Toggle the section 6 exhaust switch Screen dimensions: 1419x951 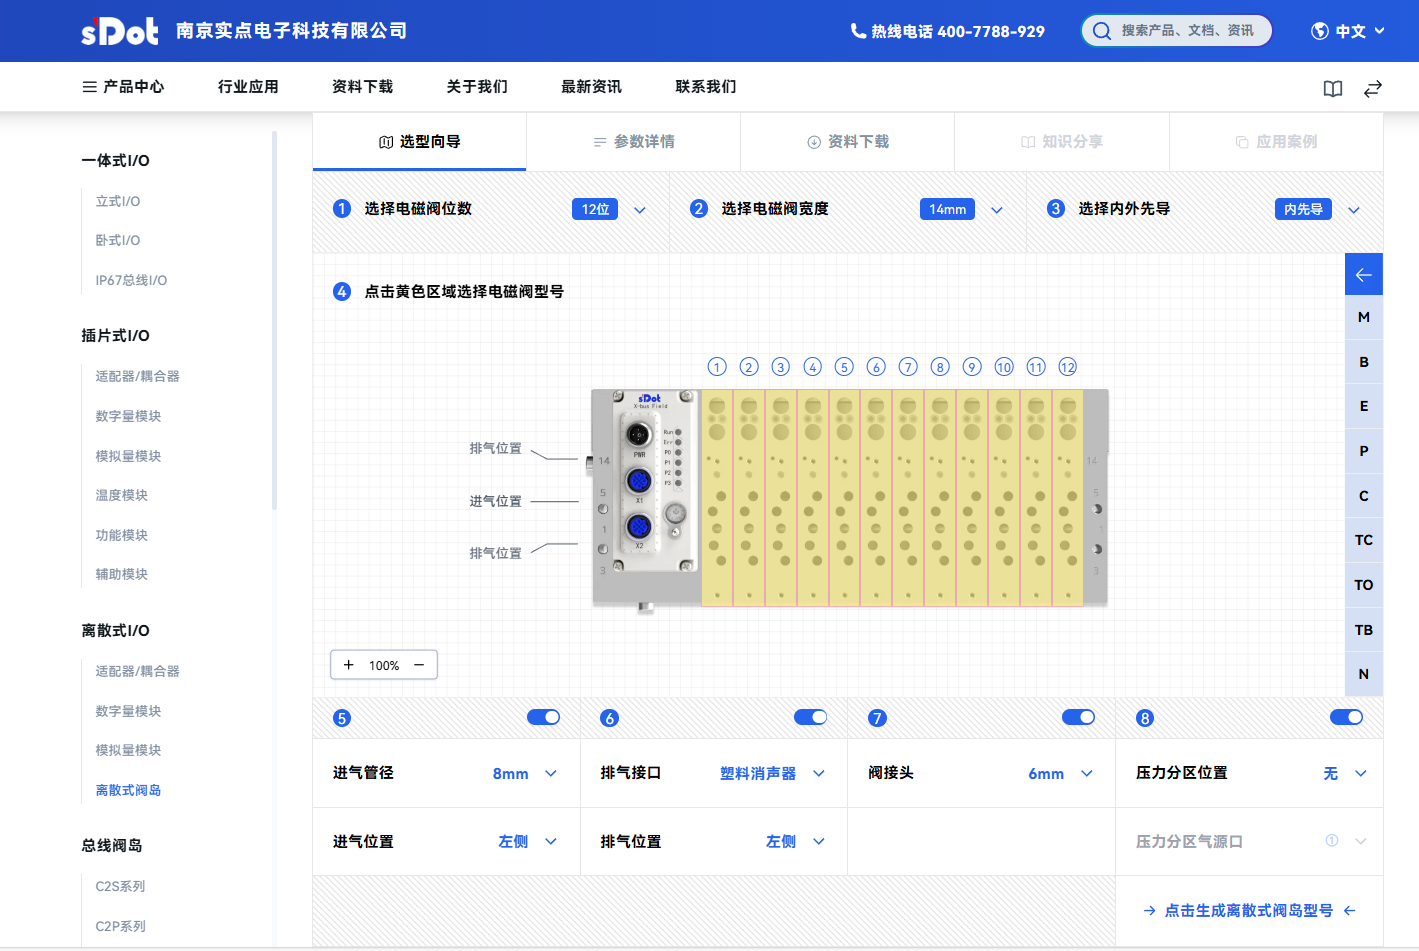(810, 717)
